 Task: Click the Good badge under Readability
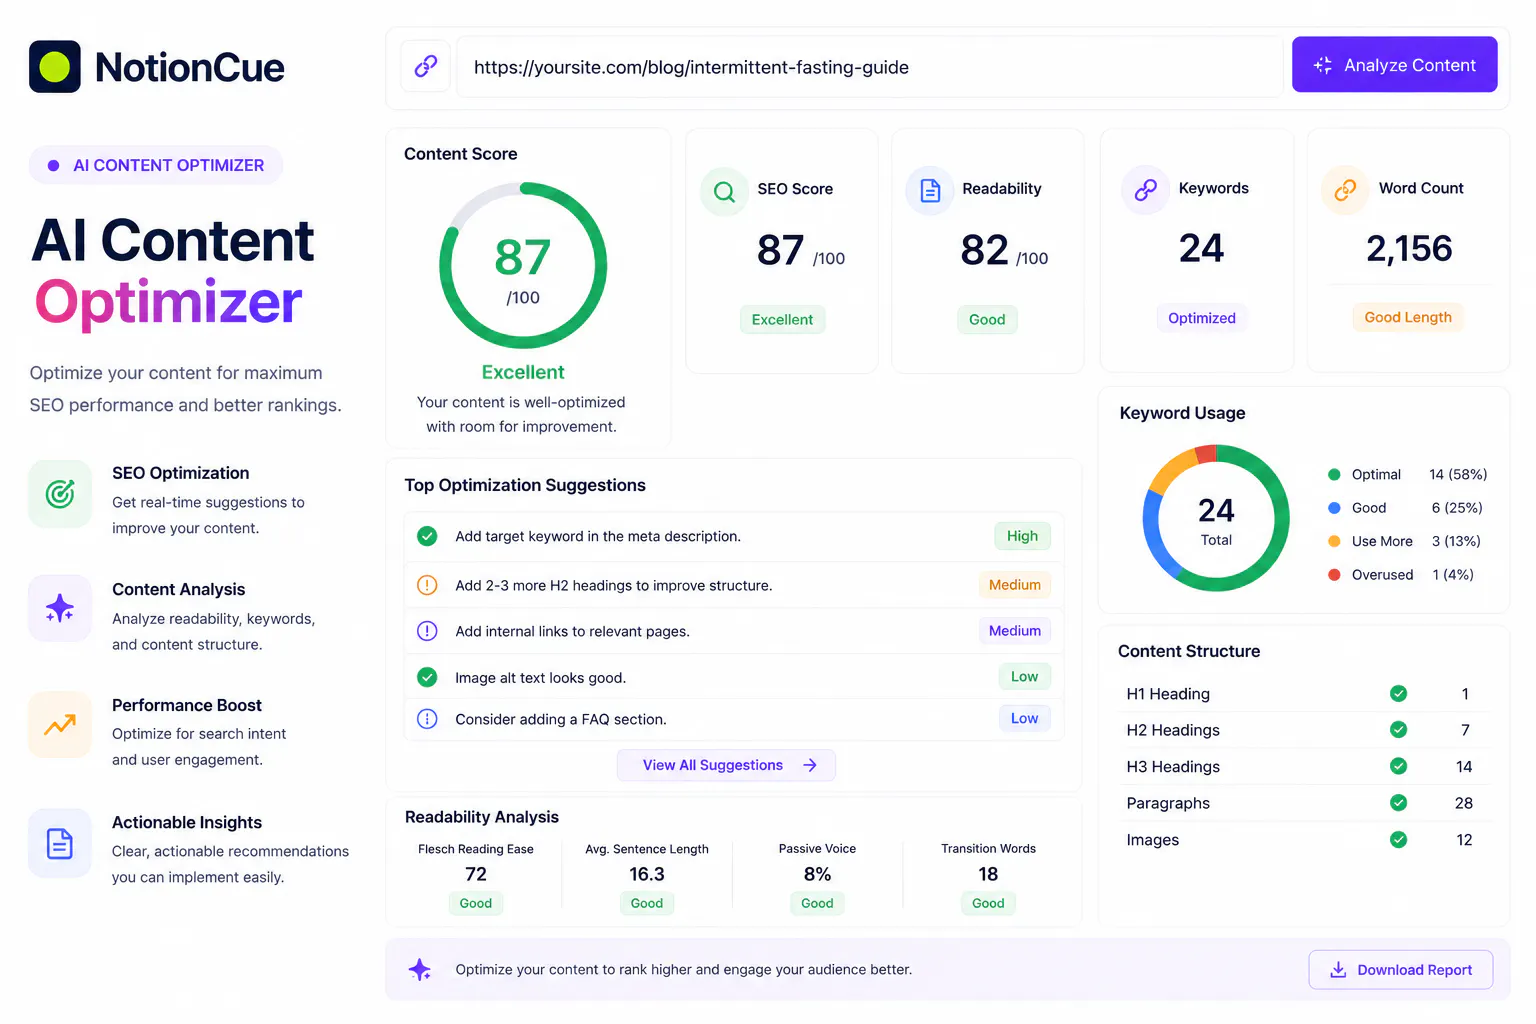(x=987, y=320)
